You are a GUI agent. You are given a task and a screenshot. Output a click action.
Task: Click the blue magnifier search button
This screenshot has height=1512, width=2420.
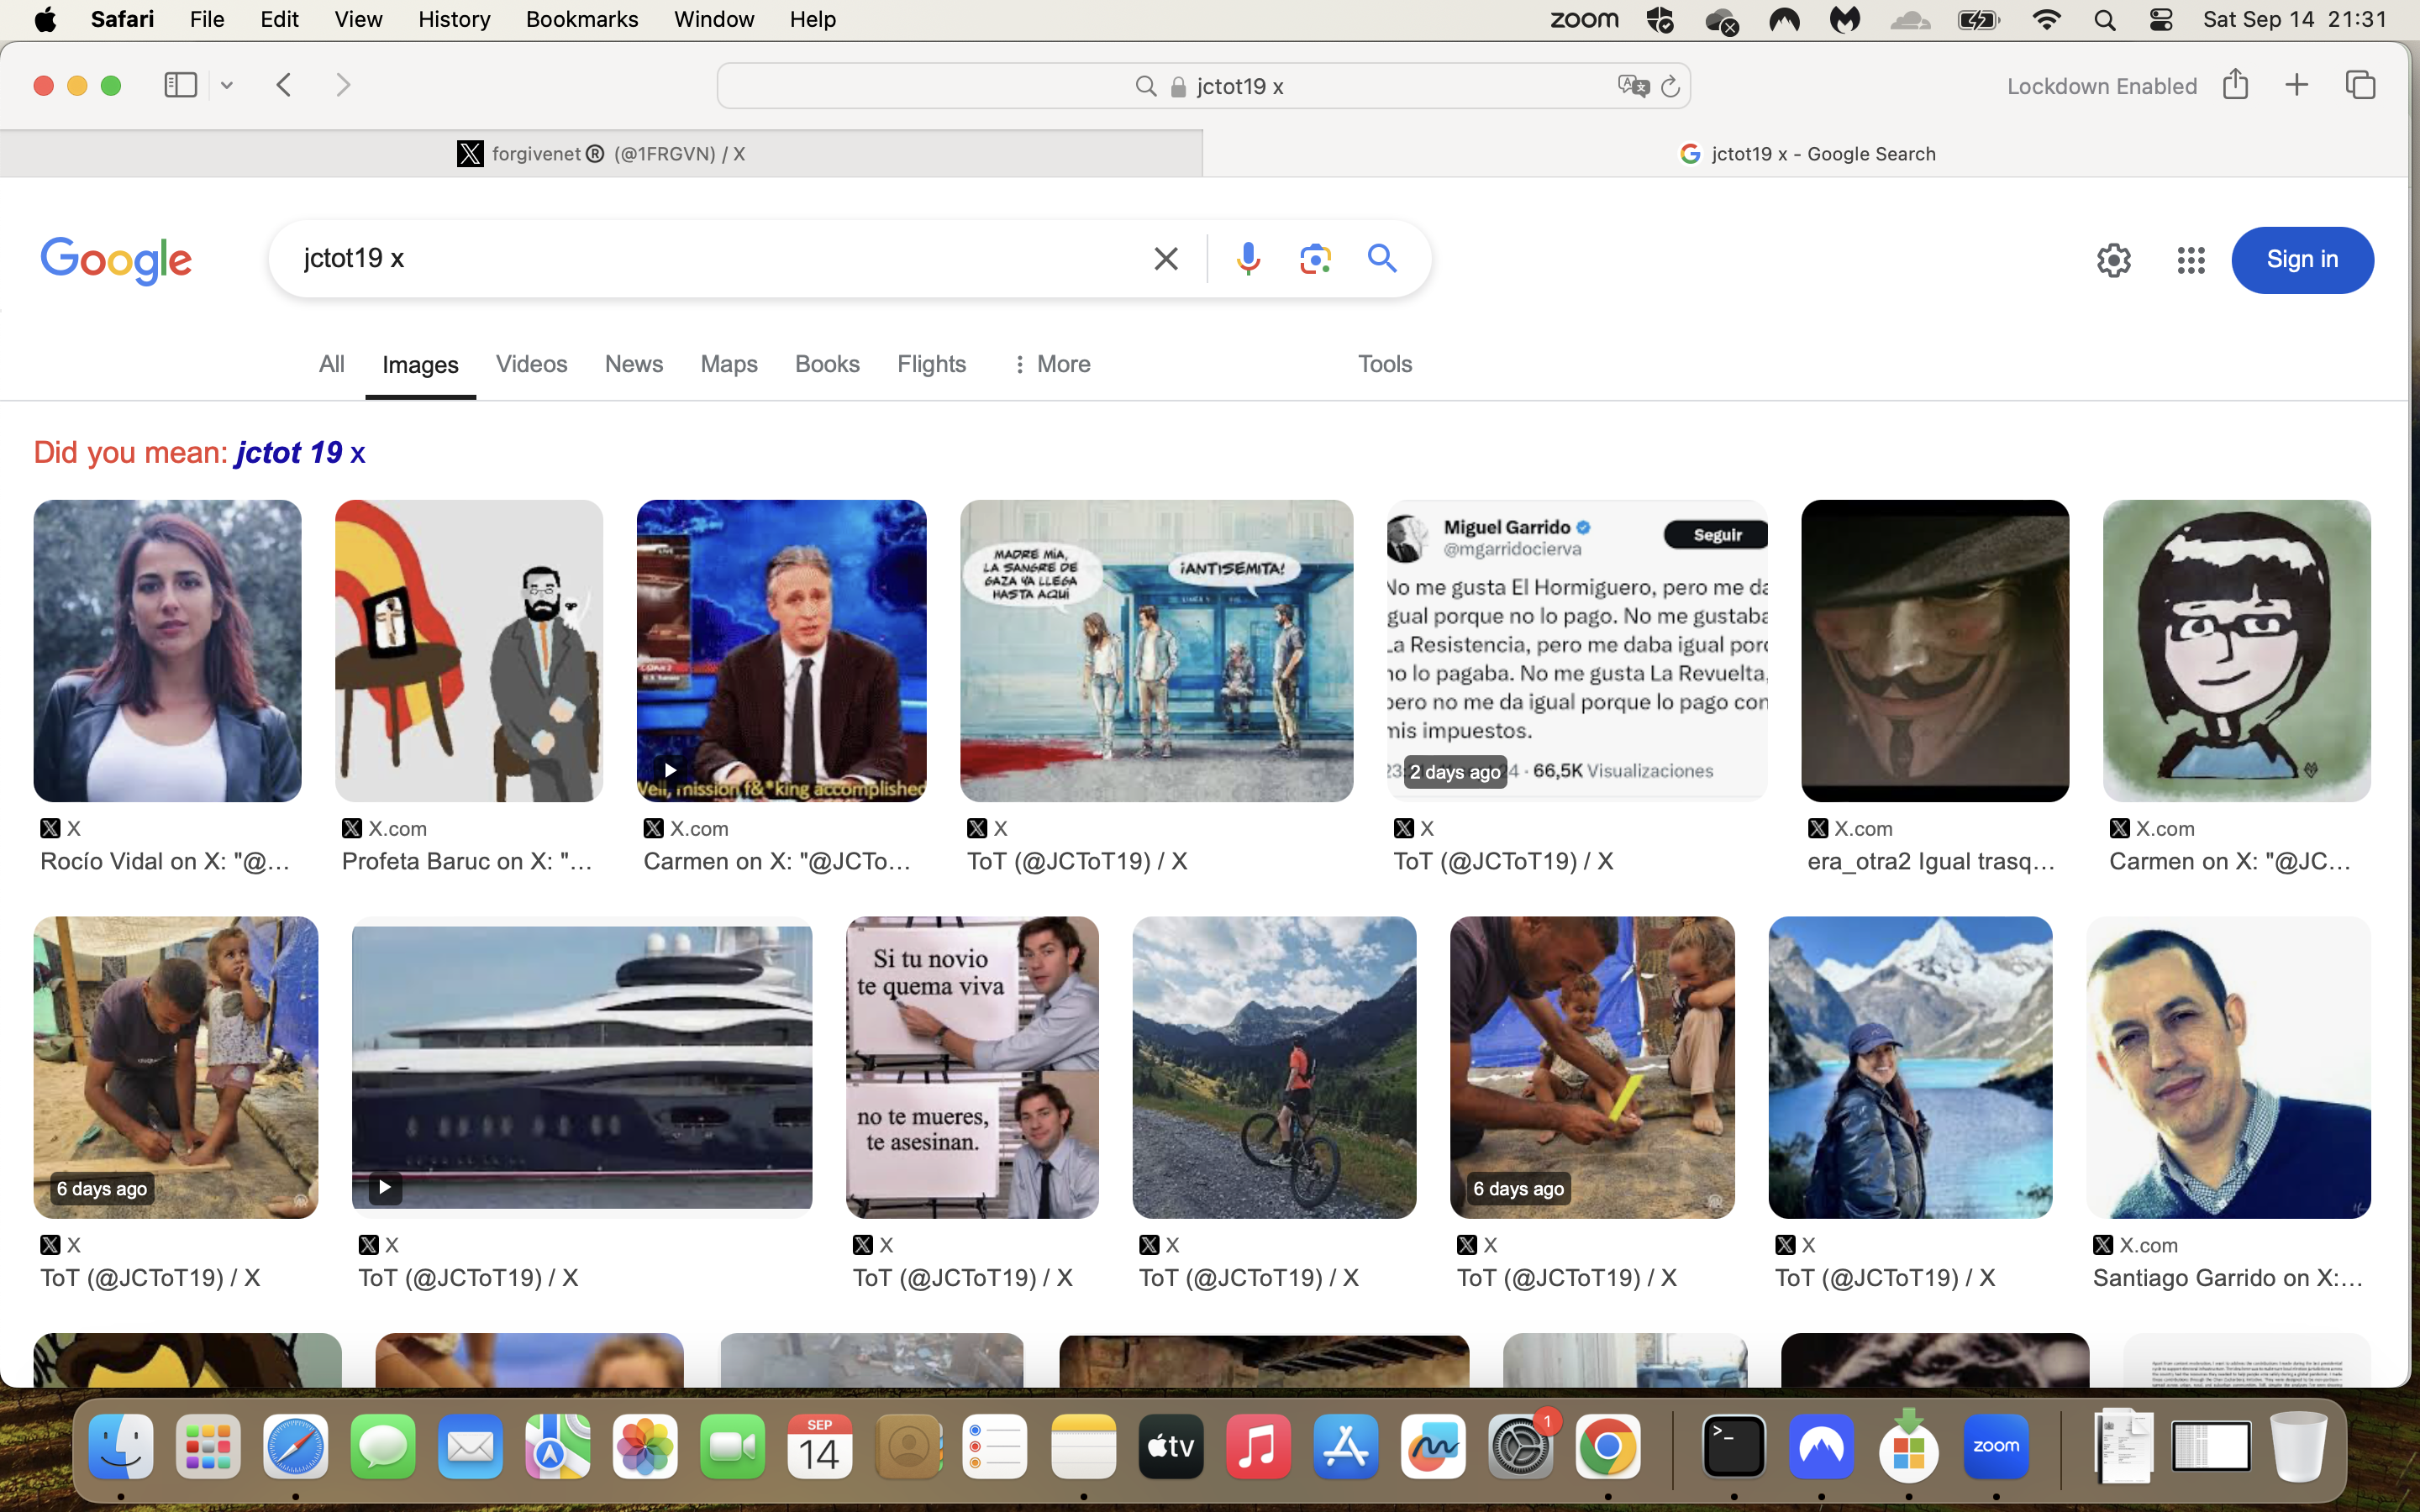pyautogui.click(x=1382, y=258)
